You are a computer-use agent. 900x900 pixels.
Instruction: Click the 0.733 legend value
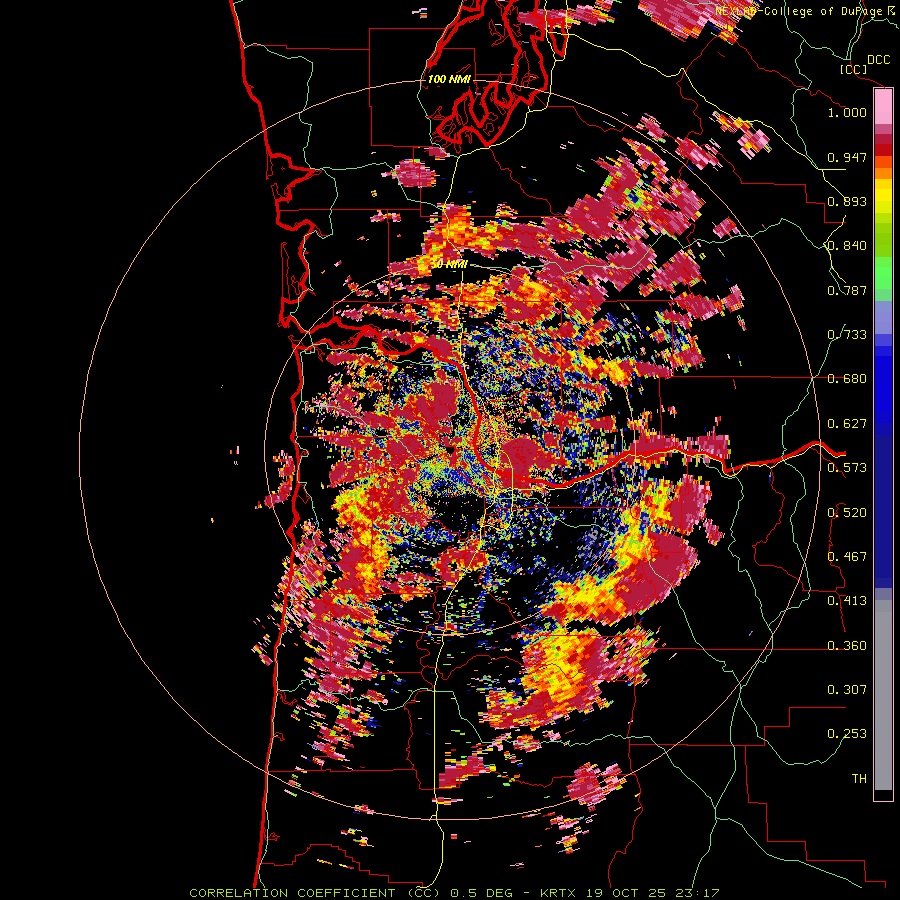847,335
